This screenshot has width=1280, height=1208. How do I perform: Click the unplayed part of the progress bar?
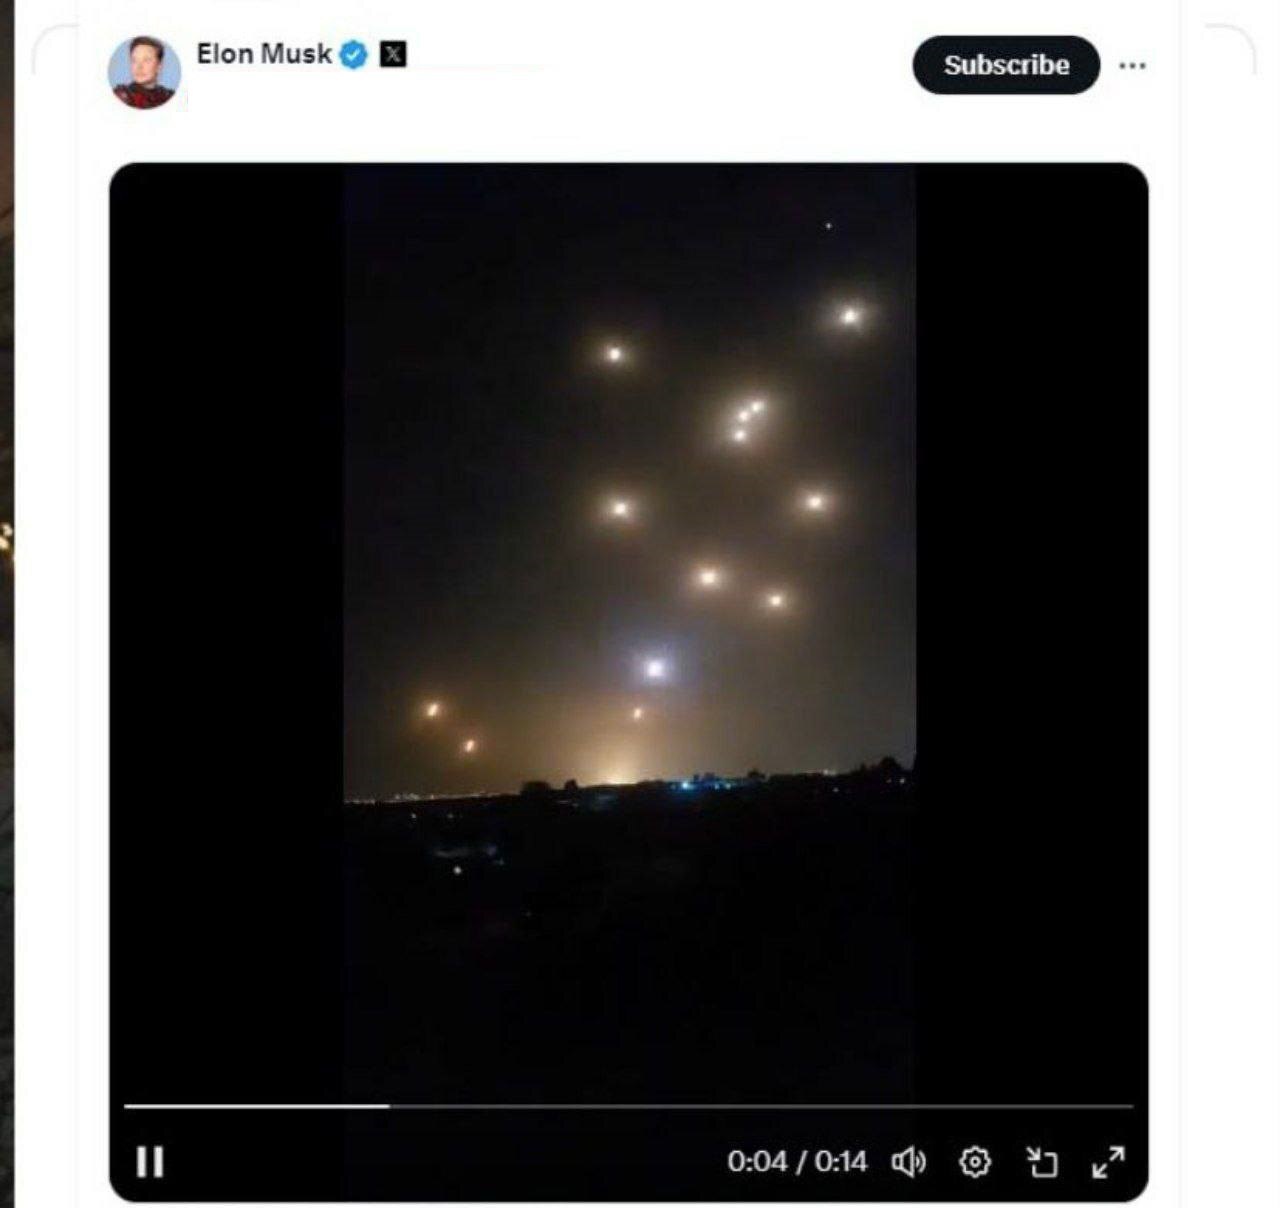point(760,1106)
